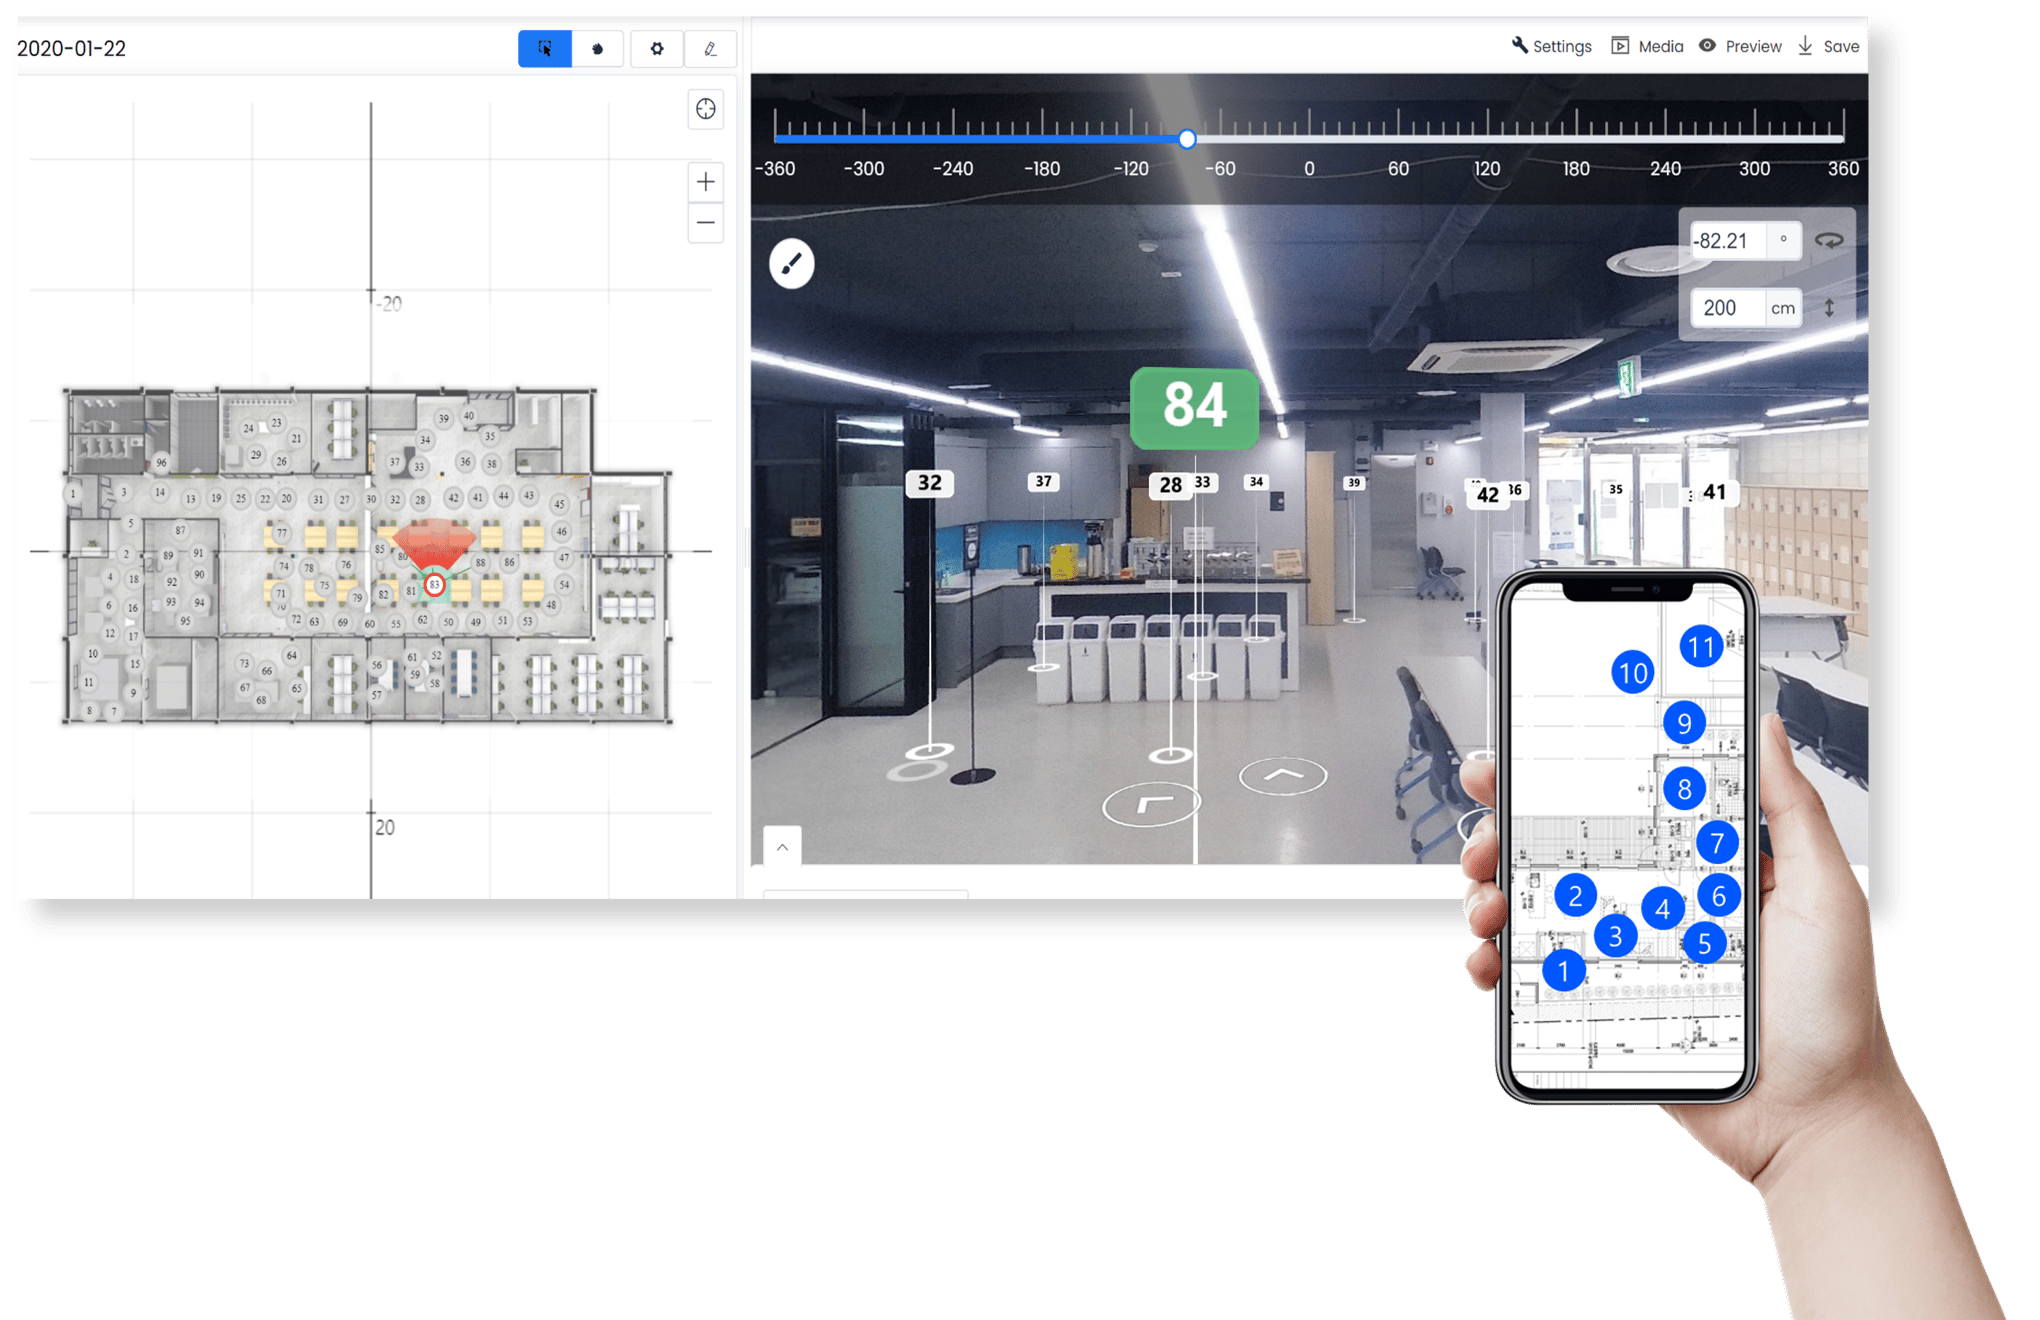2040x1320 pixels.
Task: Select the paintbrush icon in the panorama view
Action: [791, 263]
